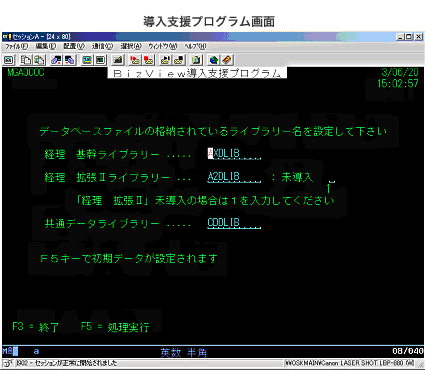
Task: Click the F5 = 処理実行 function key text
Action: [115, 327]
